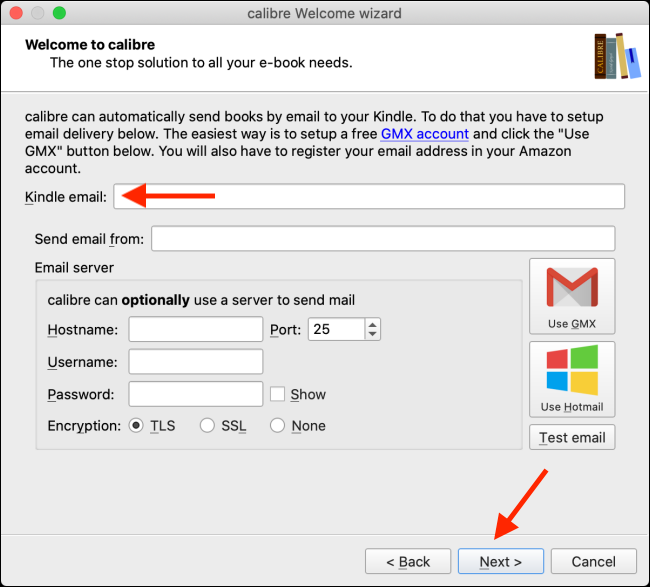Screen dimensions: 650x587
Task: Click the 'Kindle email:' label
Action: 66,197
